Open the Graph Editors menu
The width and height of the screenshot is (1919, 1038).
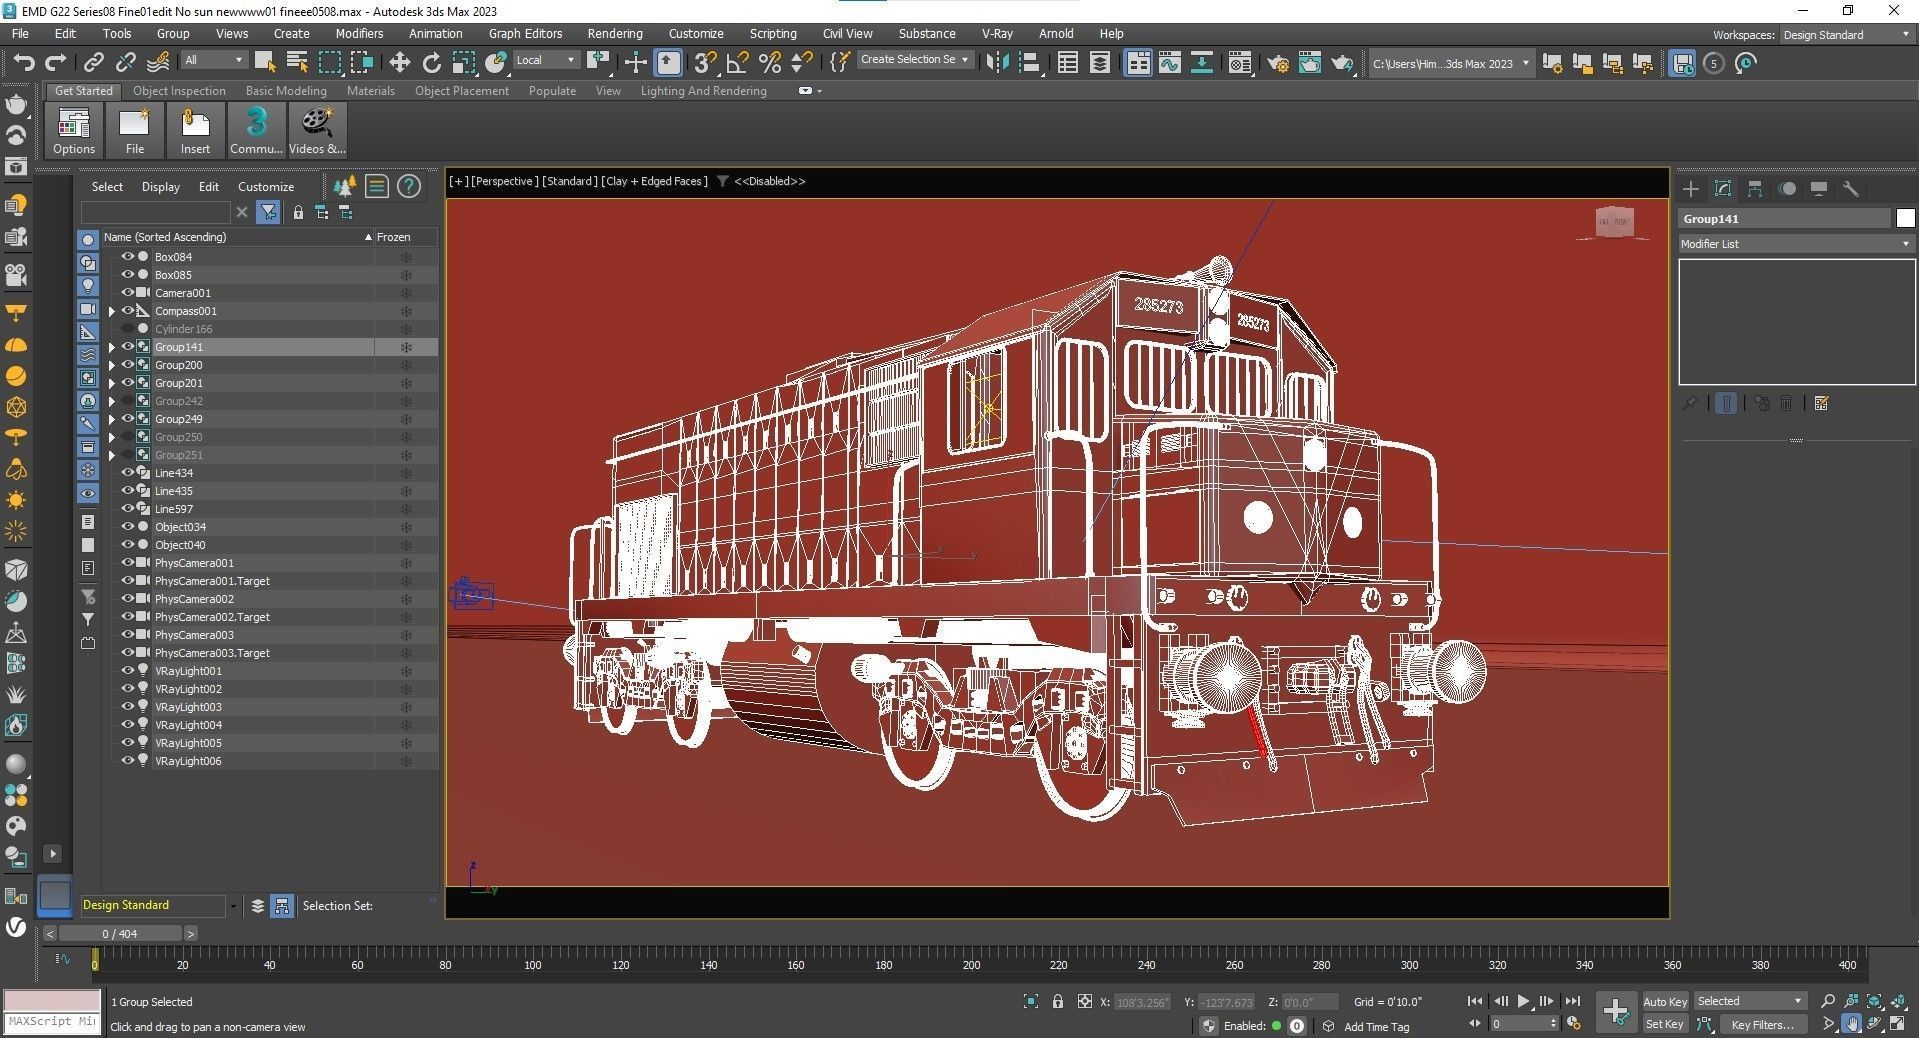point(525,33)
